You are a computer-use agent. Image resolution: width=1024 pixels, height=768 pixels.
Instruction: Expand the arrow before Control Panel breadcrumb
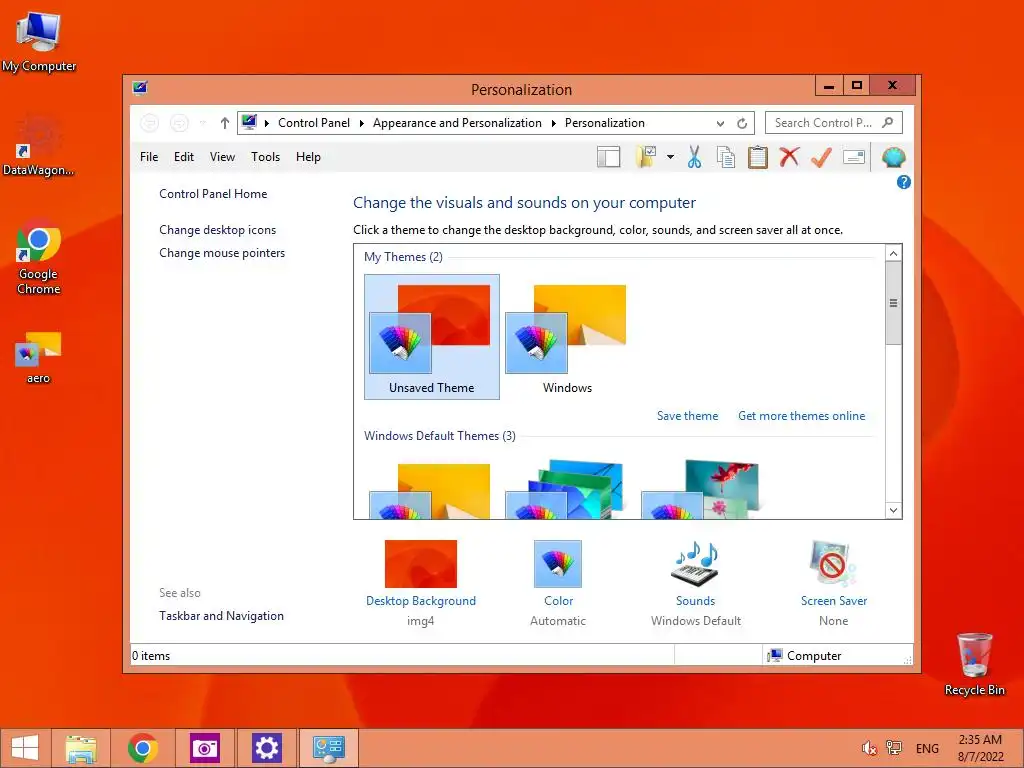pos(266,123)
